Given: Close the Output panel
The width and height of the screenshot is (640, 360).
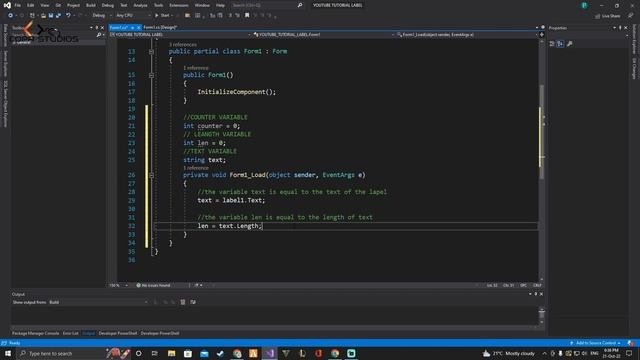Looking at the screenshot, I should pos(542,294).
